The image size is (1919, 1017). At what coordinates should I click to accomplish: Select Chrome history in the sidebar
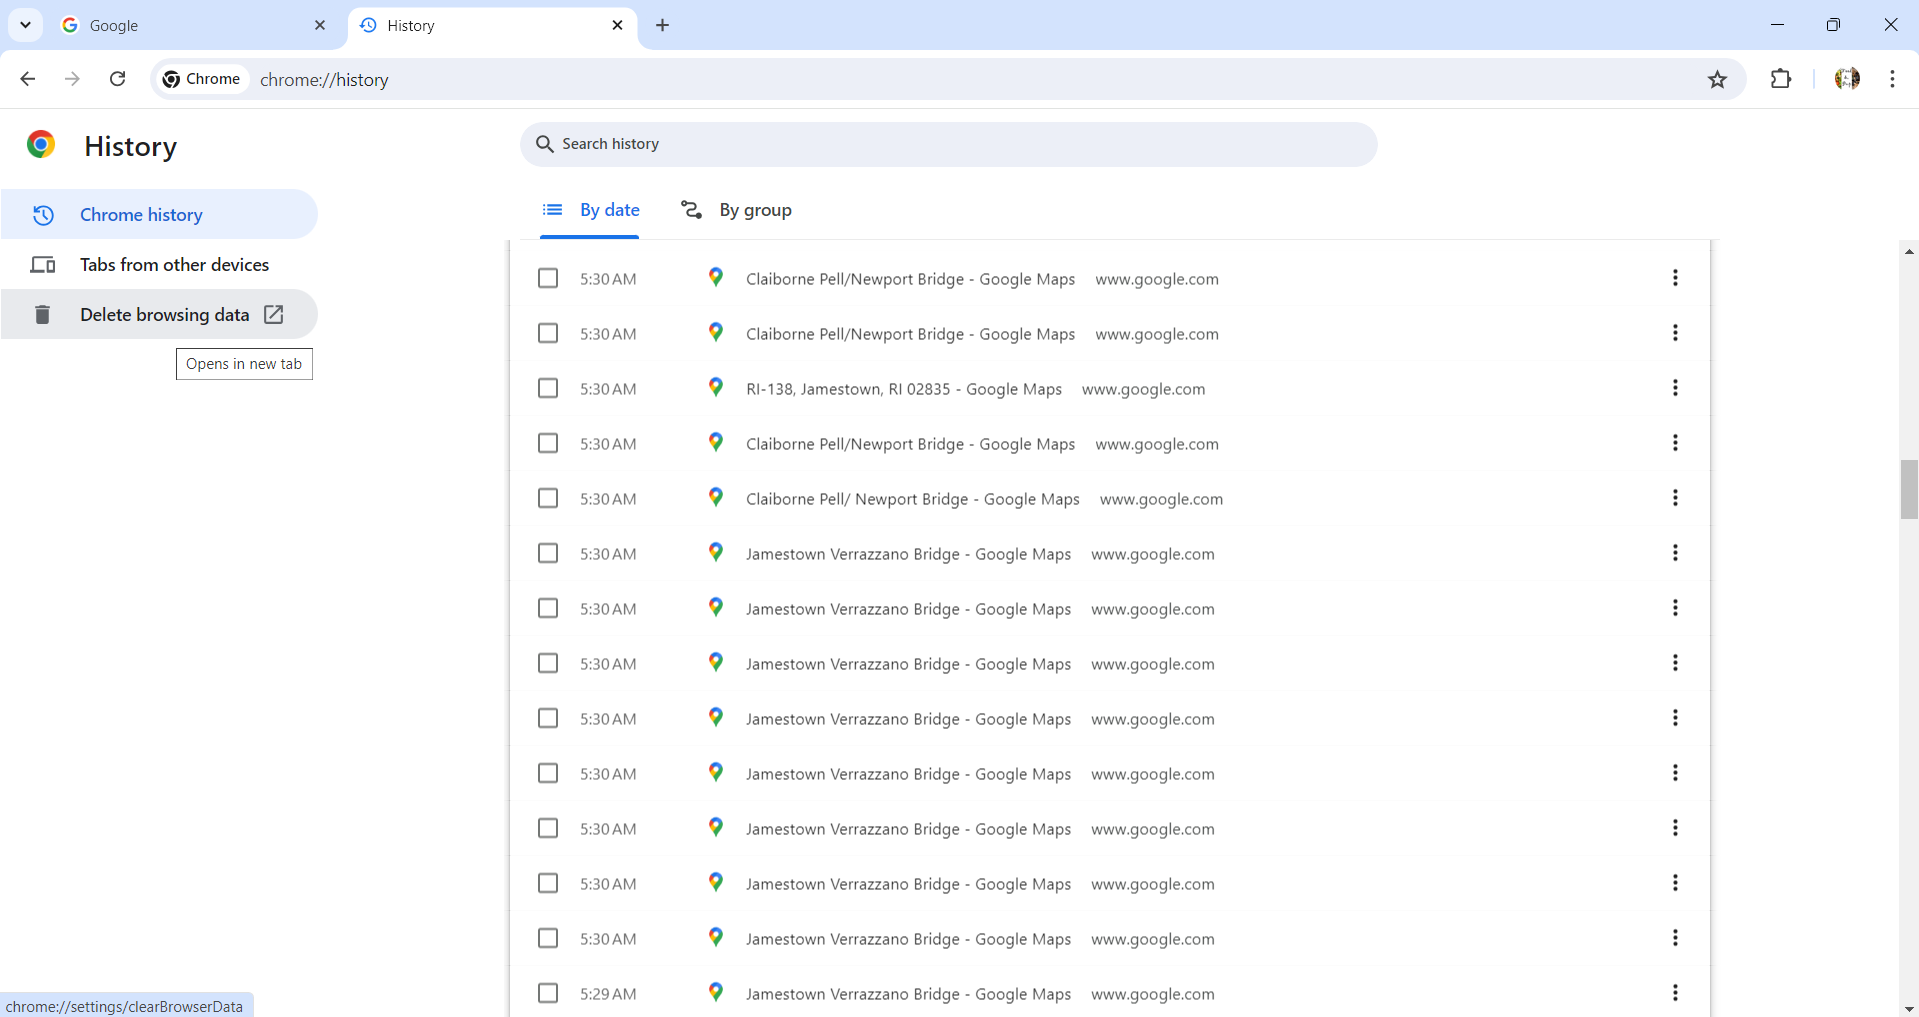159,215
